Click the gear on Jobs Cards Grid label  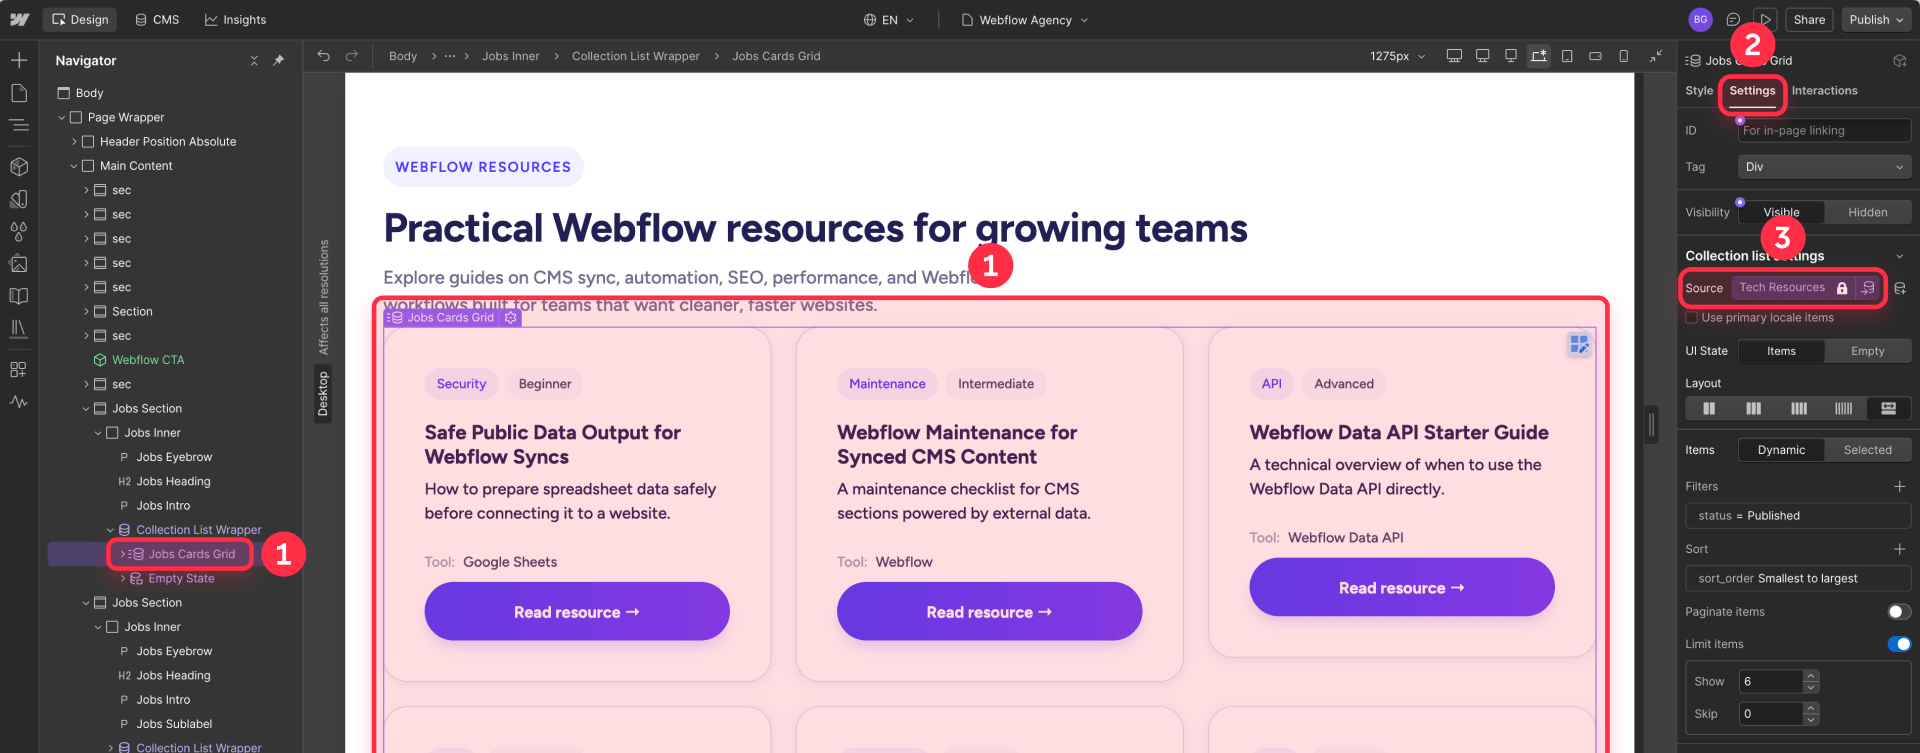(511, 318)
